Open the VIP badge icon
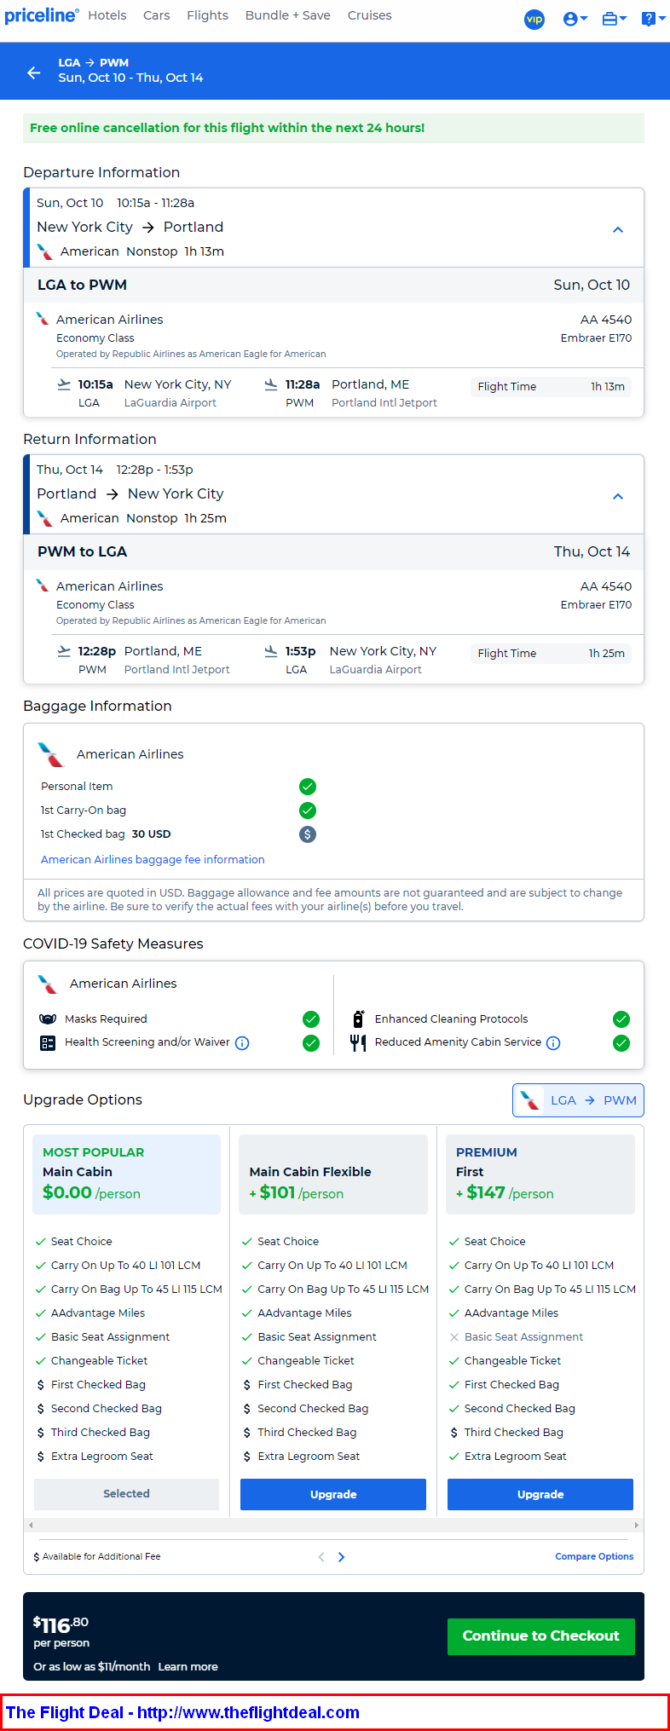 535,19
